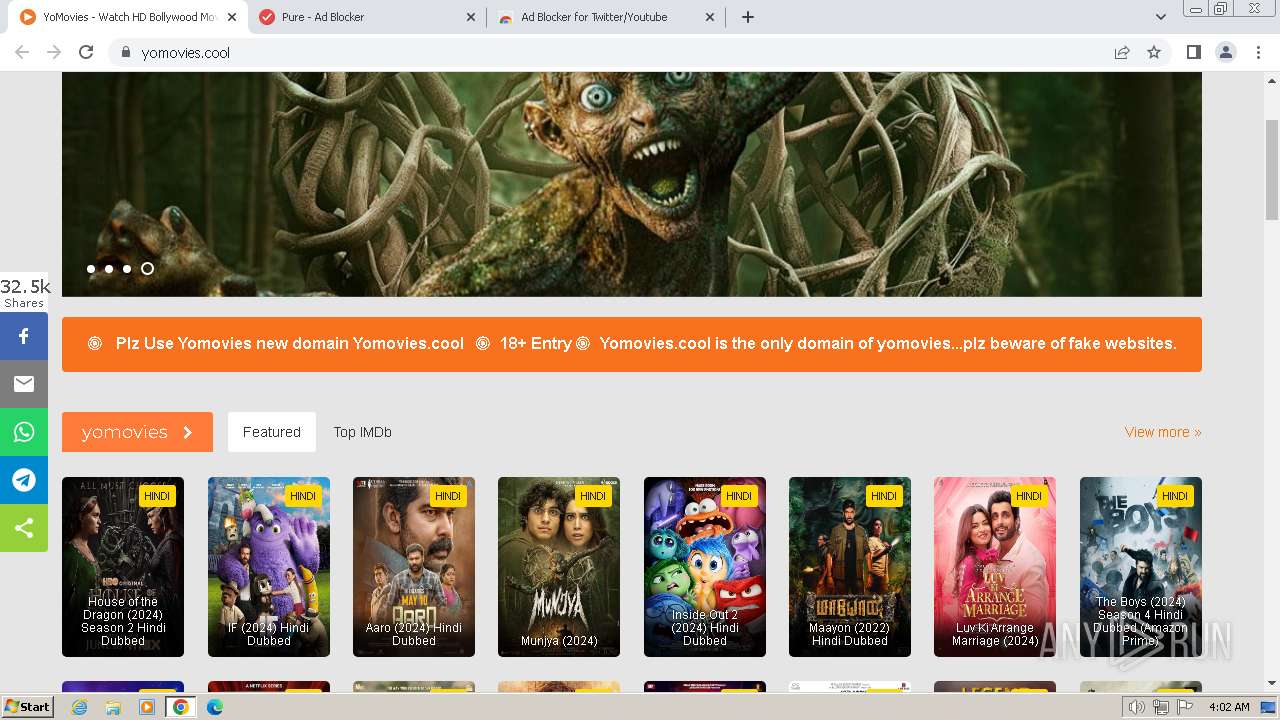Open Maayon (2022) Hindi Dubbed poster
This screenshot has width=1280, height=720.
point(850,567)
